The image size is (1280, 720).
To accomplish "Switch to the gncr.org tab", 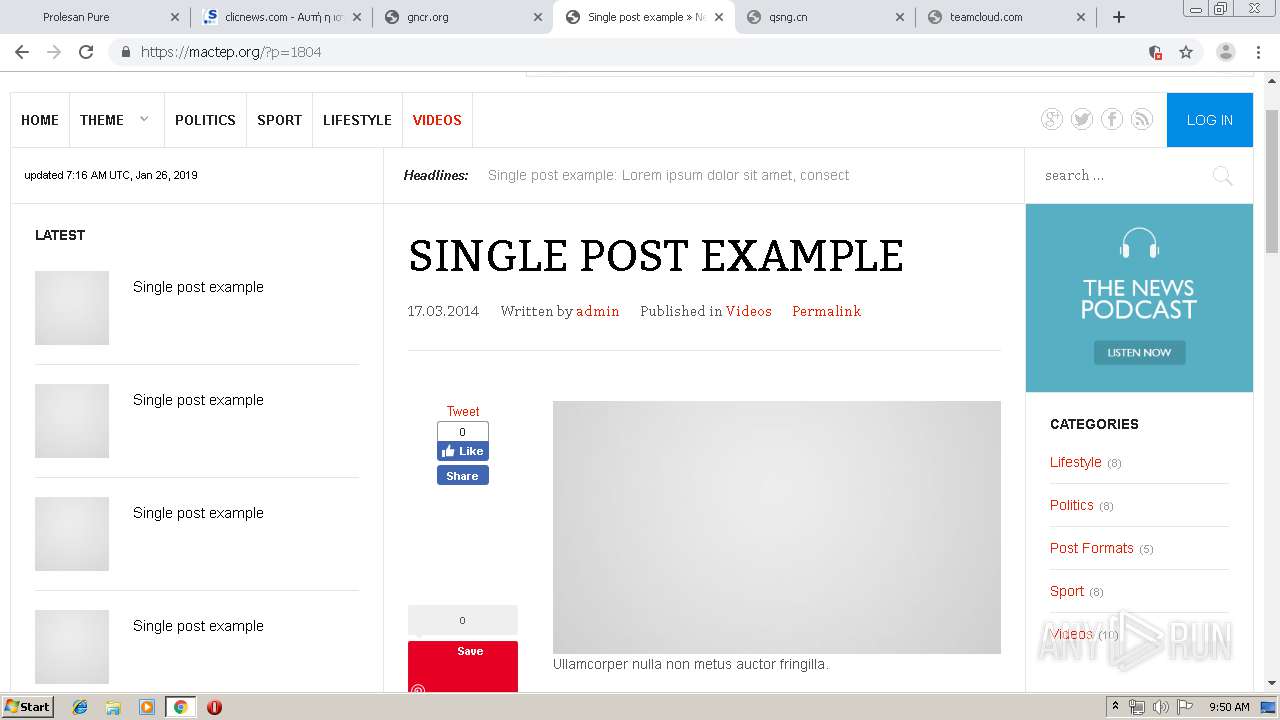I will click(461, 17).
